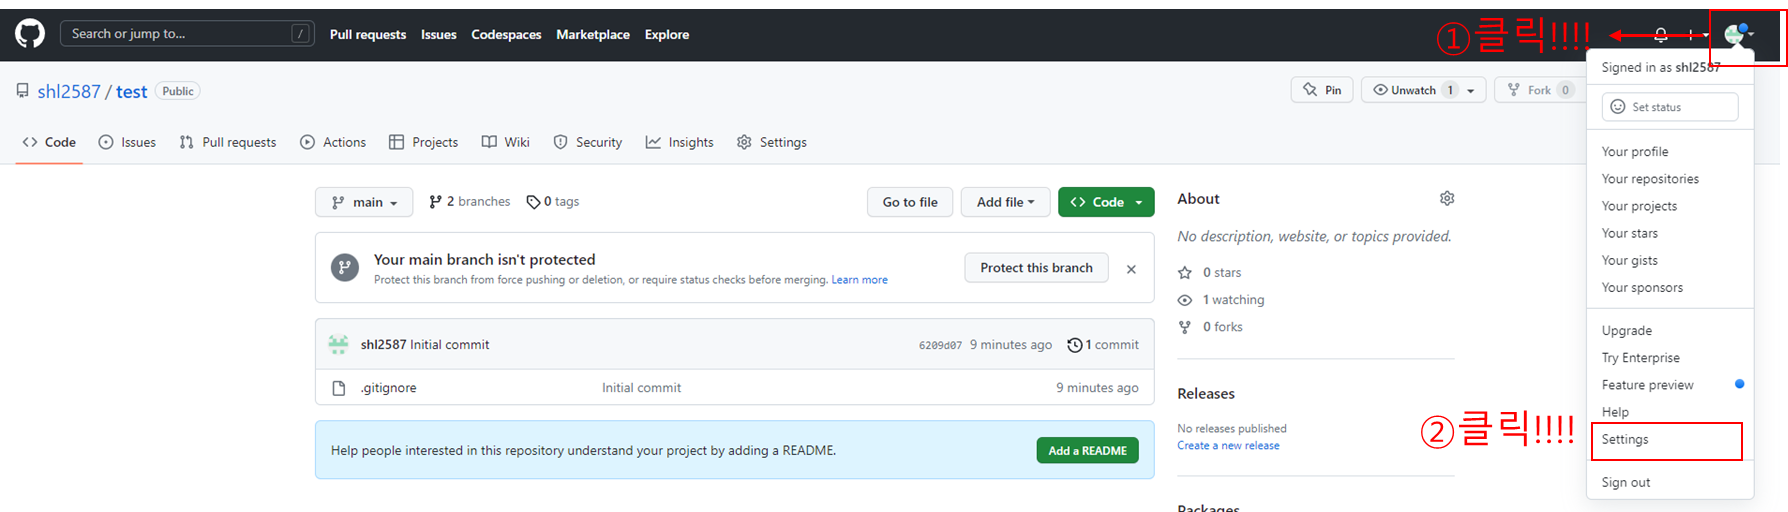Open the notifications bell icon
Viewport: 1788px width, 512px height.
1661,35
